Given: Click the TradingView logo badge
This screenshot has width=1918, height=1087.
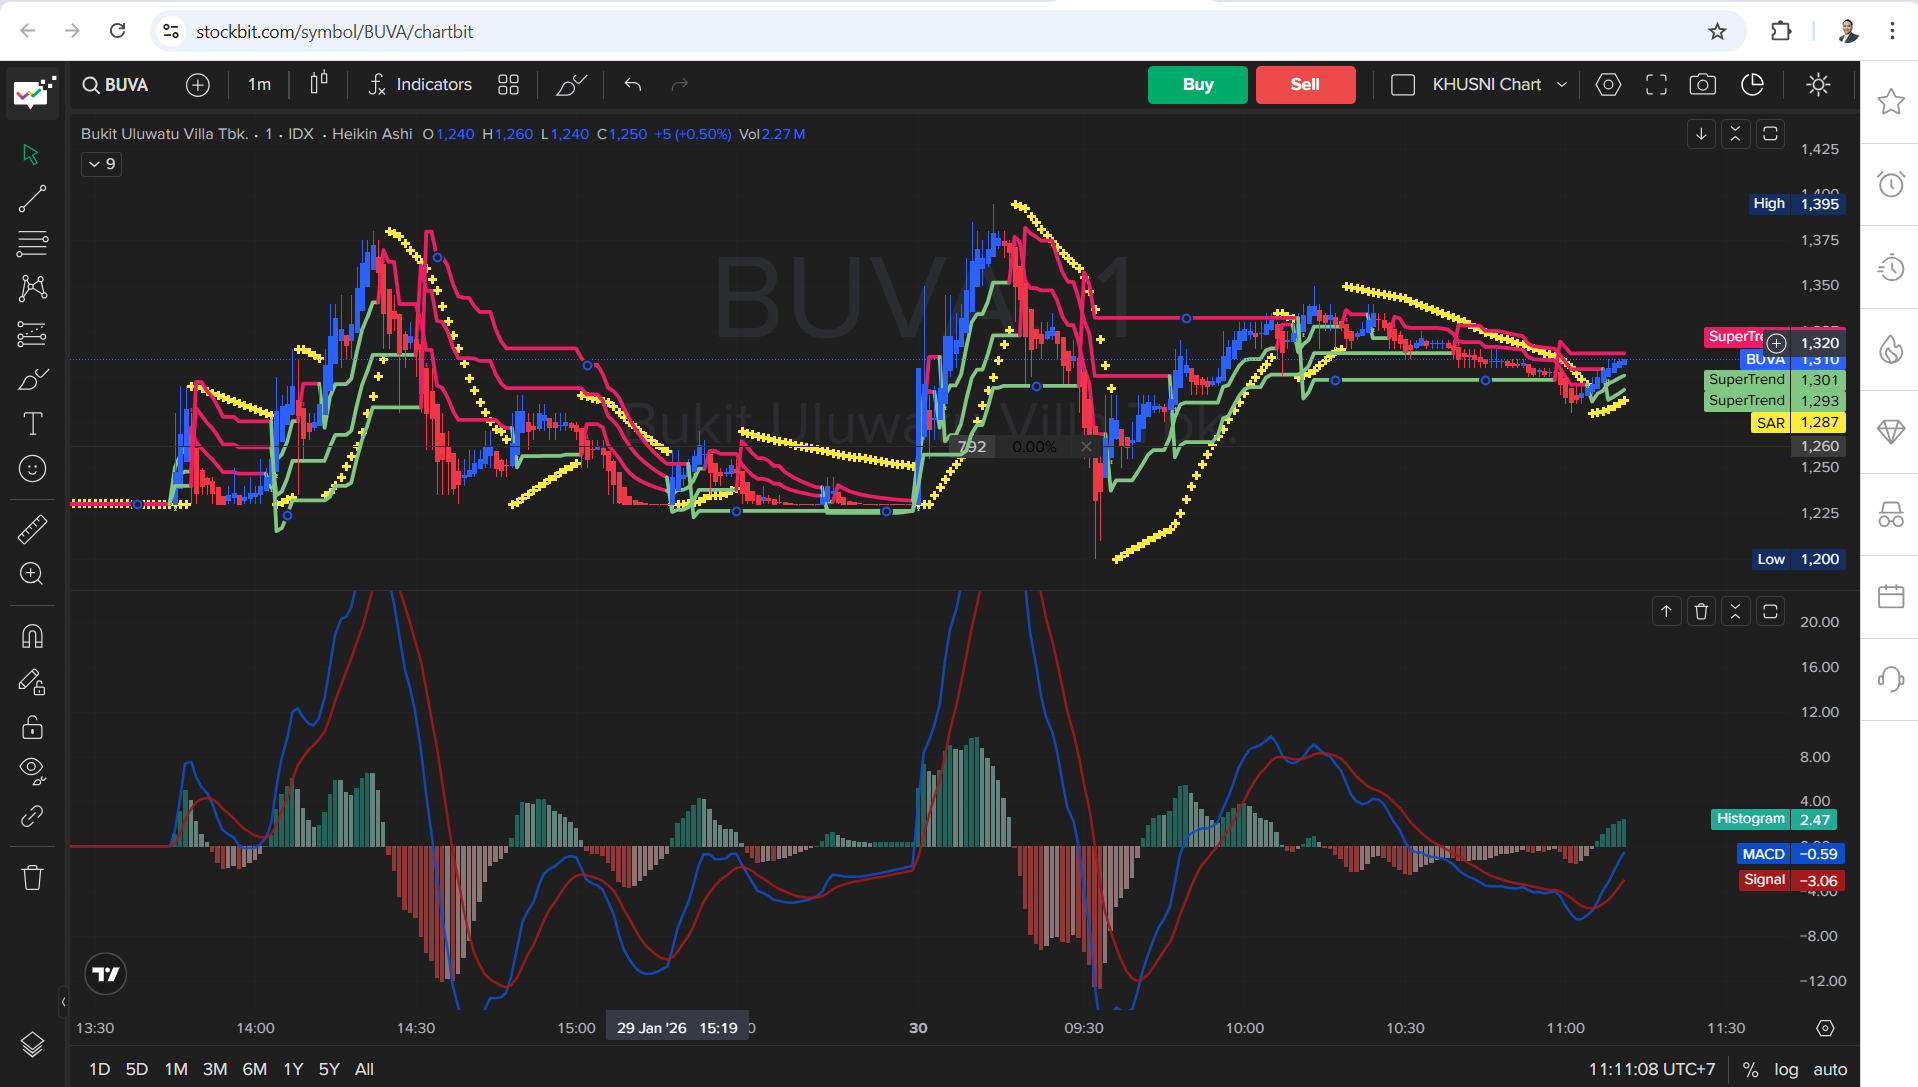Looking at the screenshot, I should point(106,974).
